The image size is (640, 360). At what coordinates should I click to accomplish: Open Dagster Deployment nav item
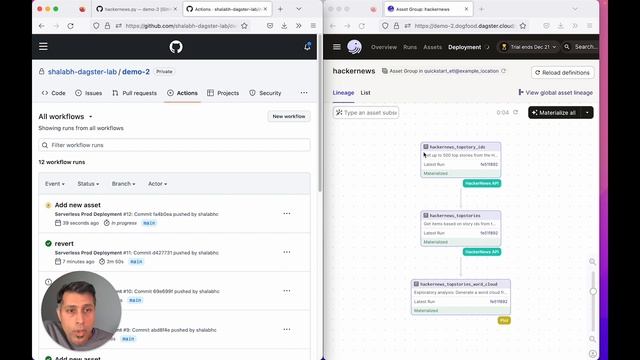(x=464, y=47)
